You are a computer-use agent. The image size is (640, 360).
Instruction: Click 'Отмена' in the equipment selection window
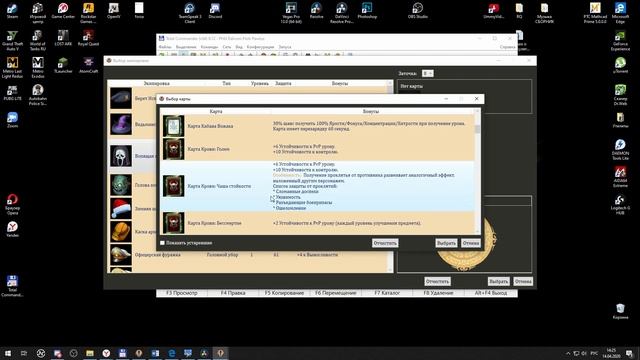[x=523, y=281]
